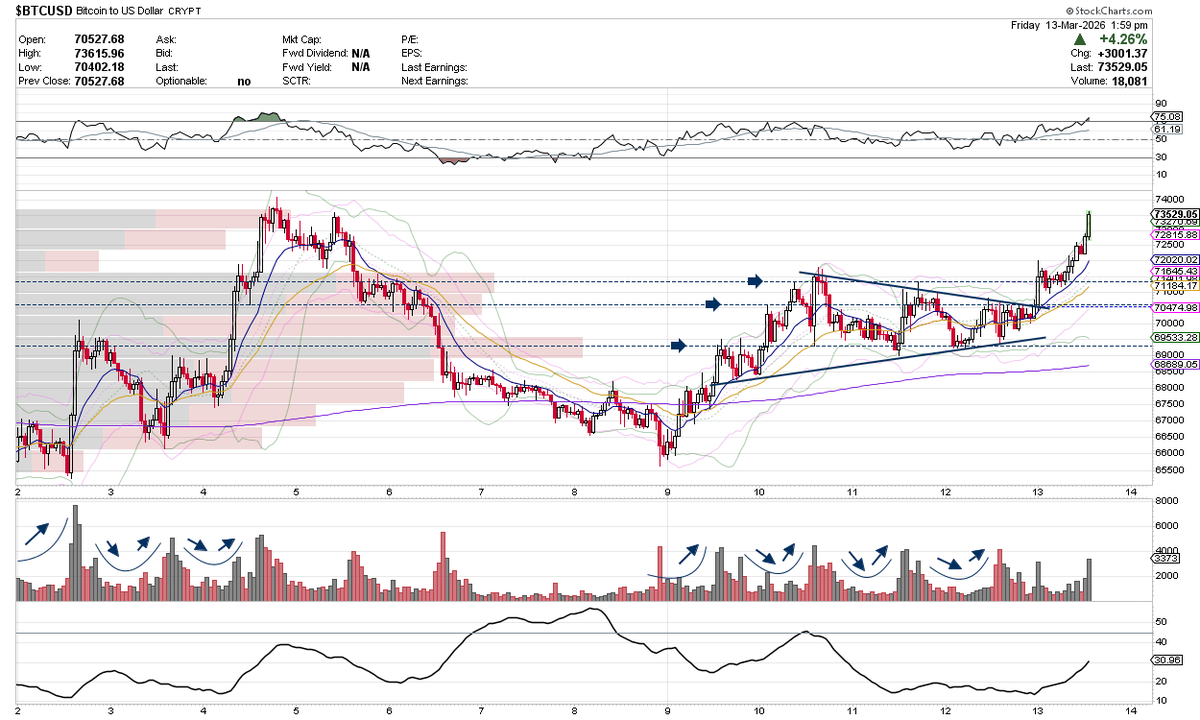Screen dimensions: 1200x720
Task: Click the price tag 71645.43
Action: (x=1175, y=271)
